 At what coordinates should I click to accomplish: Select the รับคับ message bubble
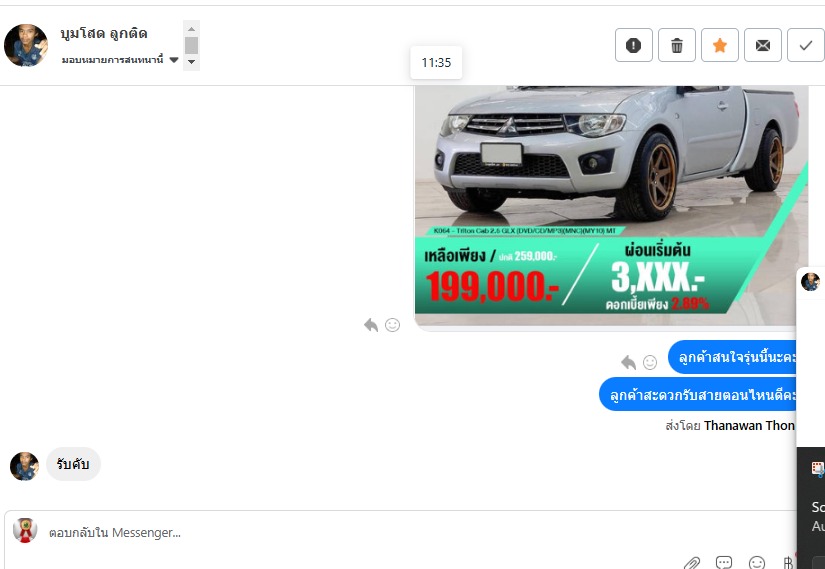point(73,464)
